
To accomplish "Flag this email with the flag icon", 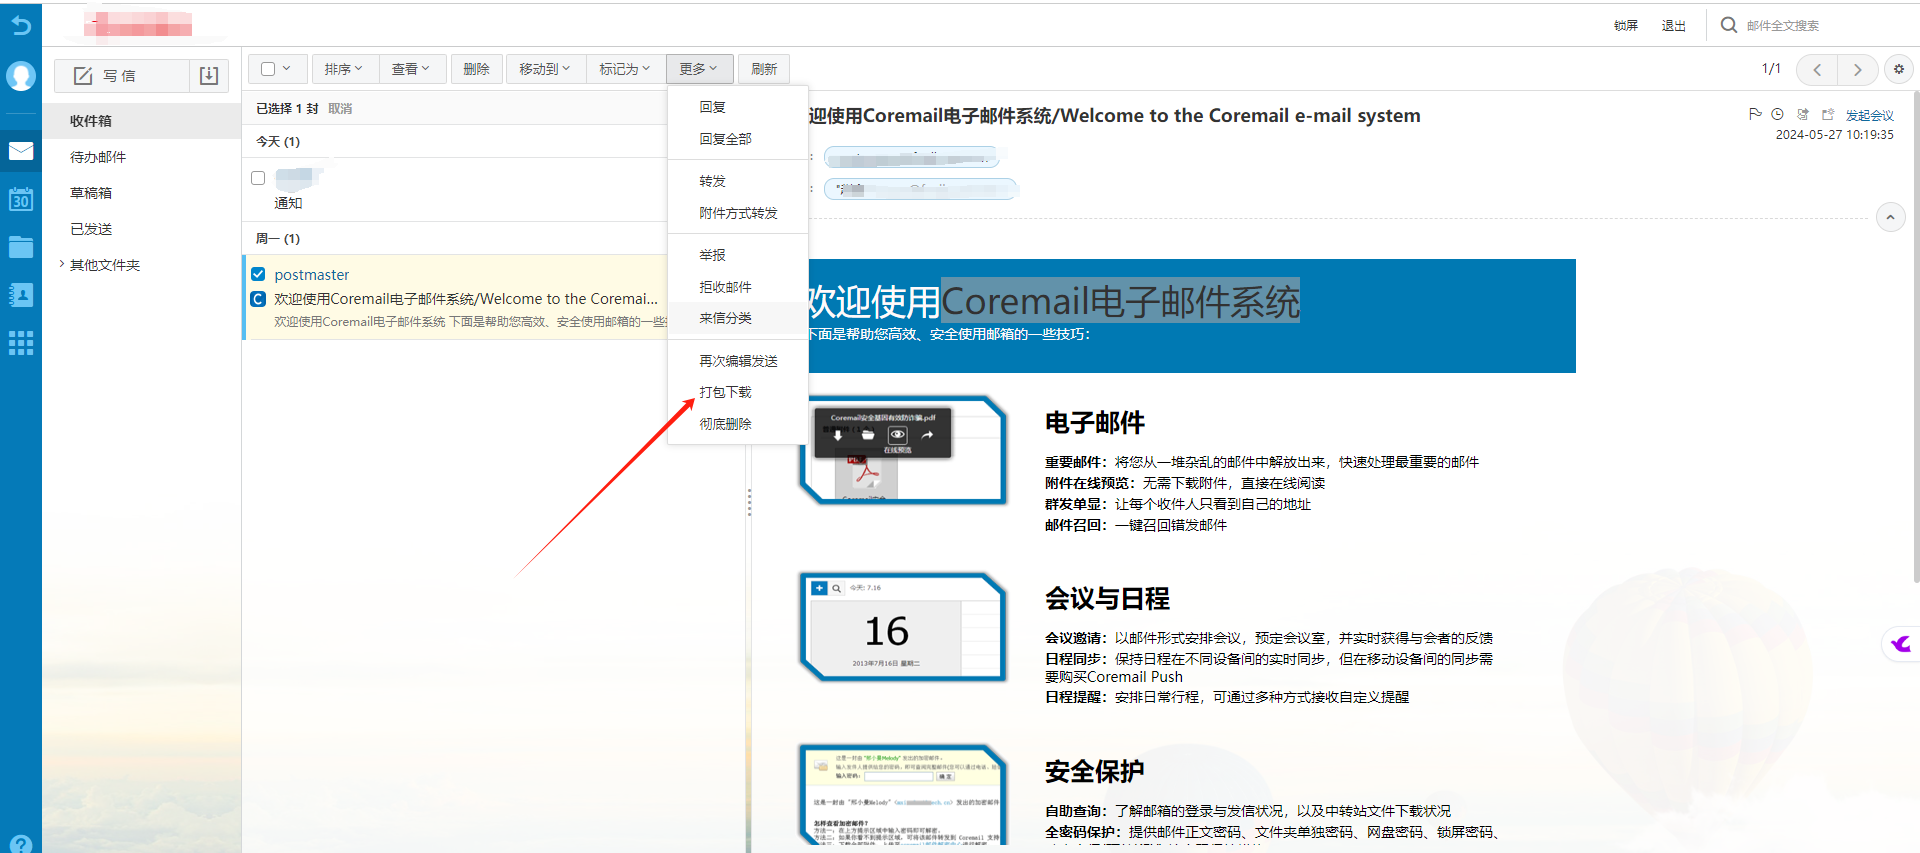I will point(1754,114).
